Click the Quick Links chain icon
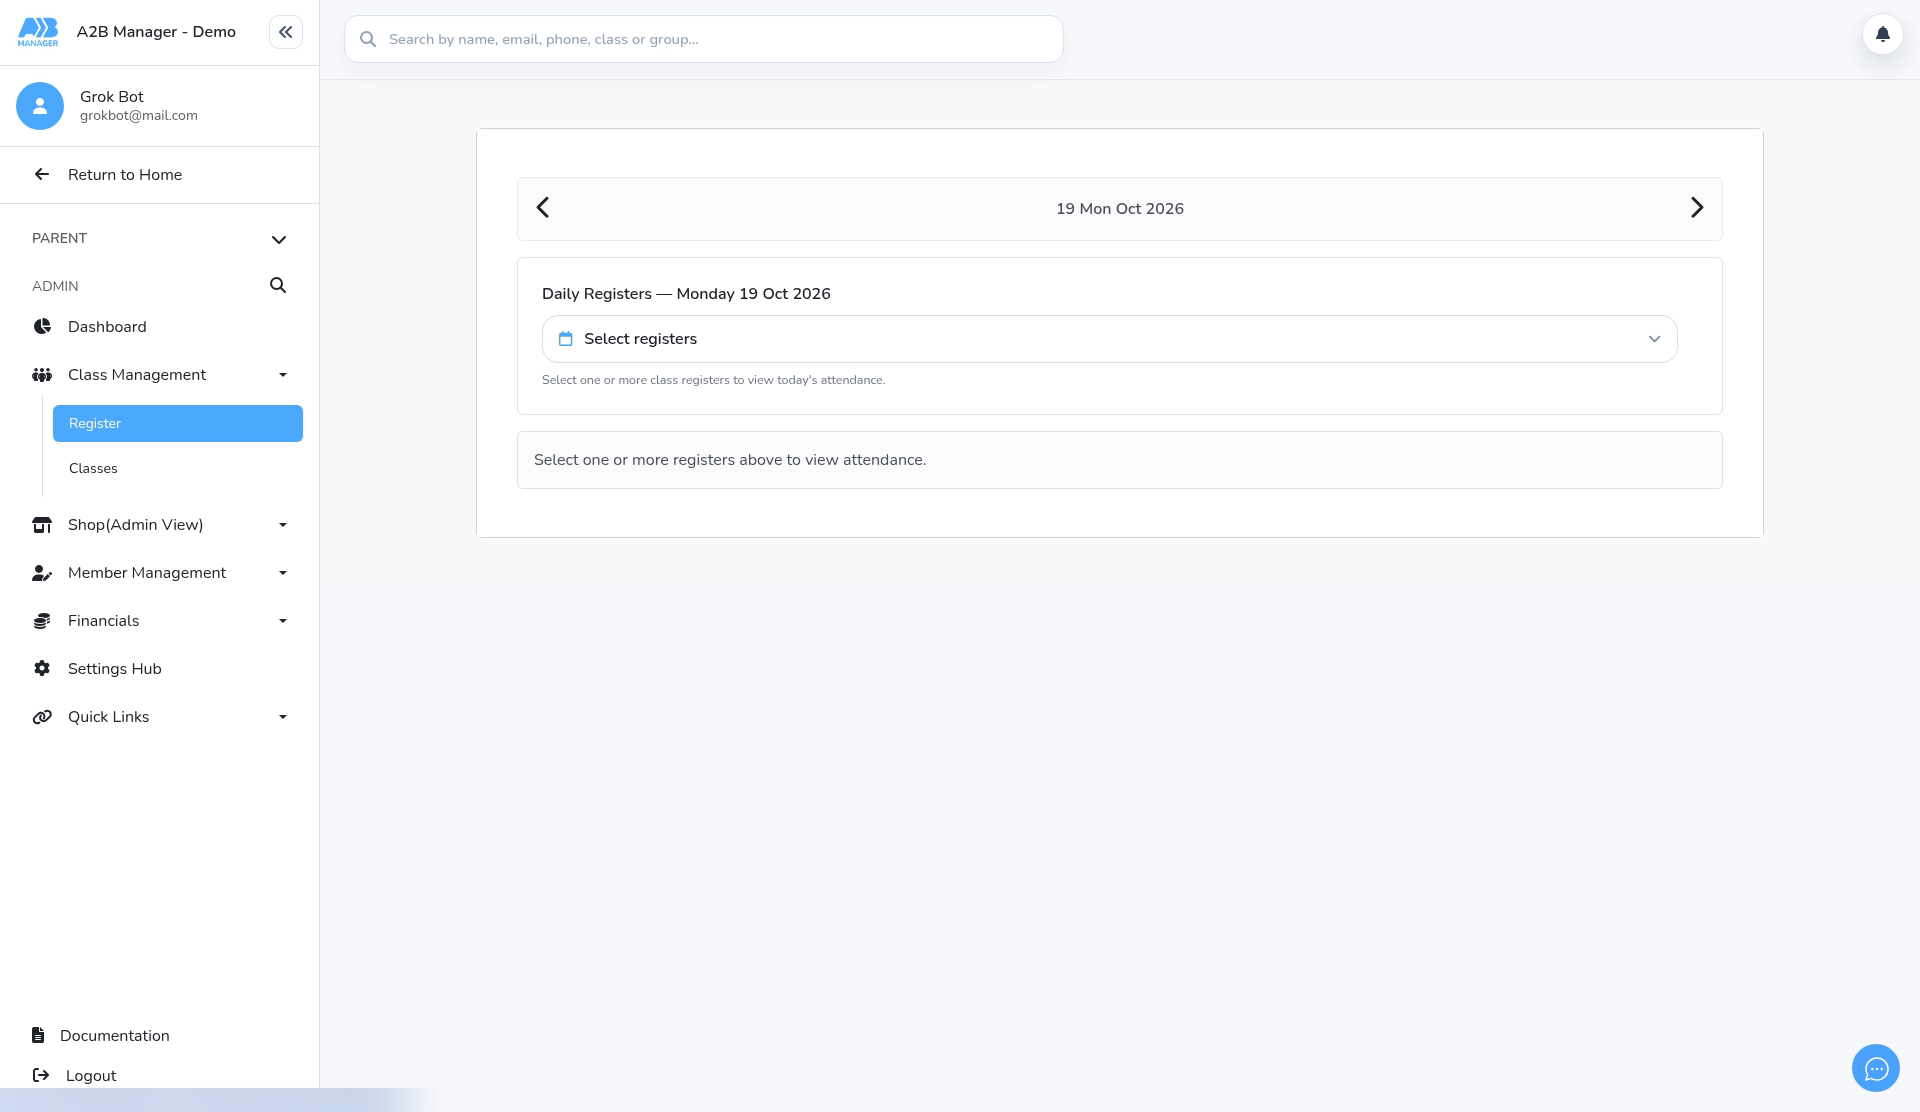Screen dimensions: 1920x1112 pos(42,717)
